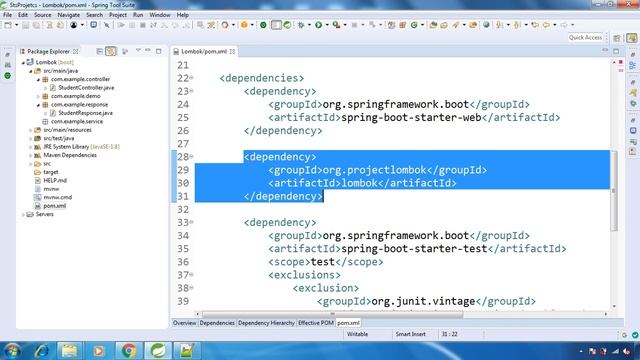640x360 pixels.
Task: Collapse the src/main/java tree node
Action: tap(31, 71)
